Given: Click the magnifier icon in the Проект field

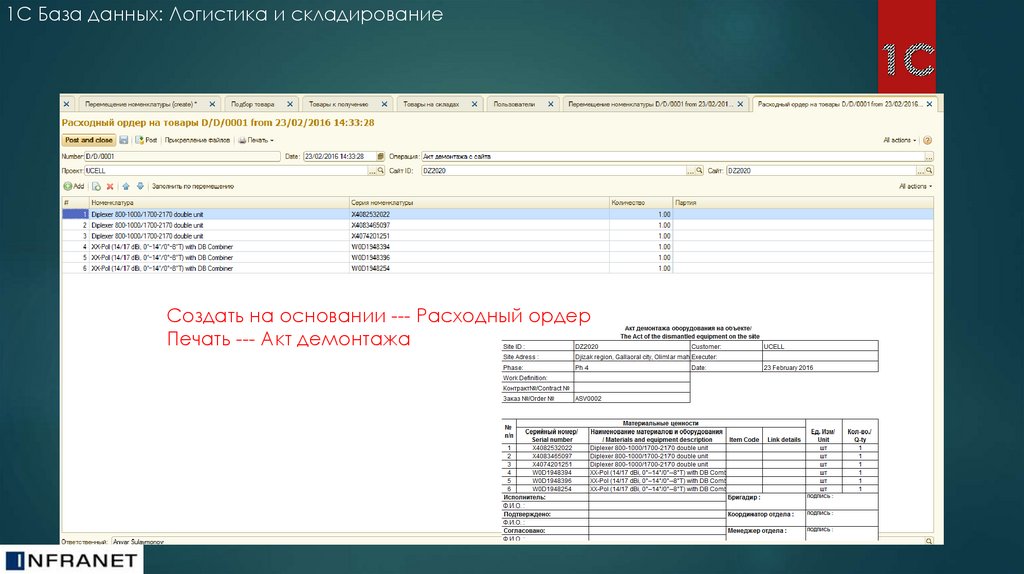Looking at the screenshot, I should [381, 170].
